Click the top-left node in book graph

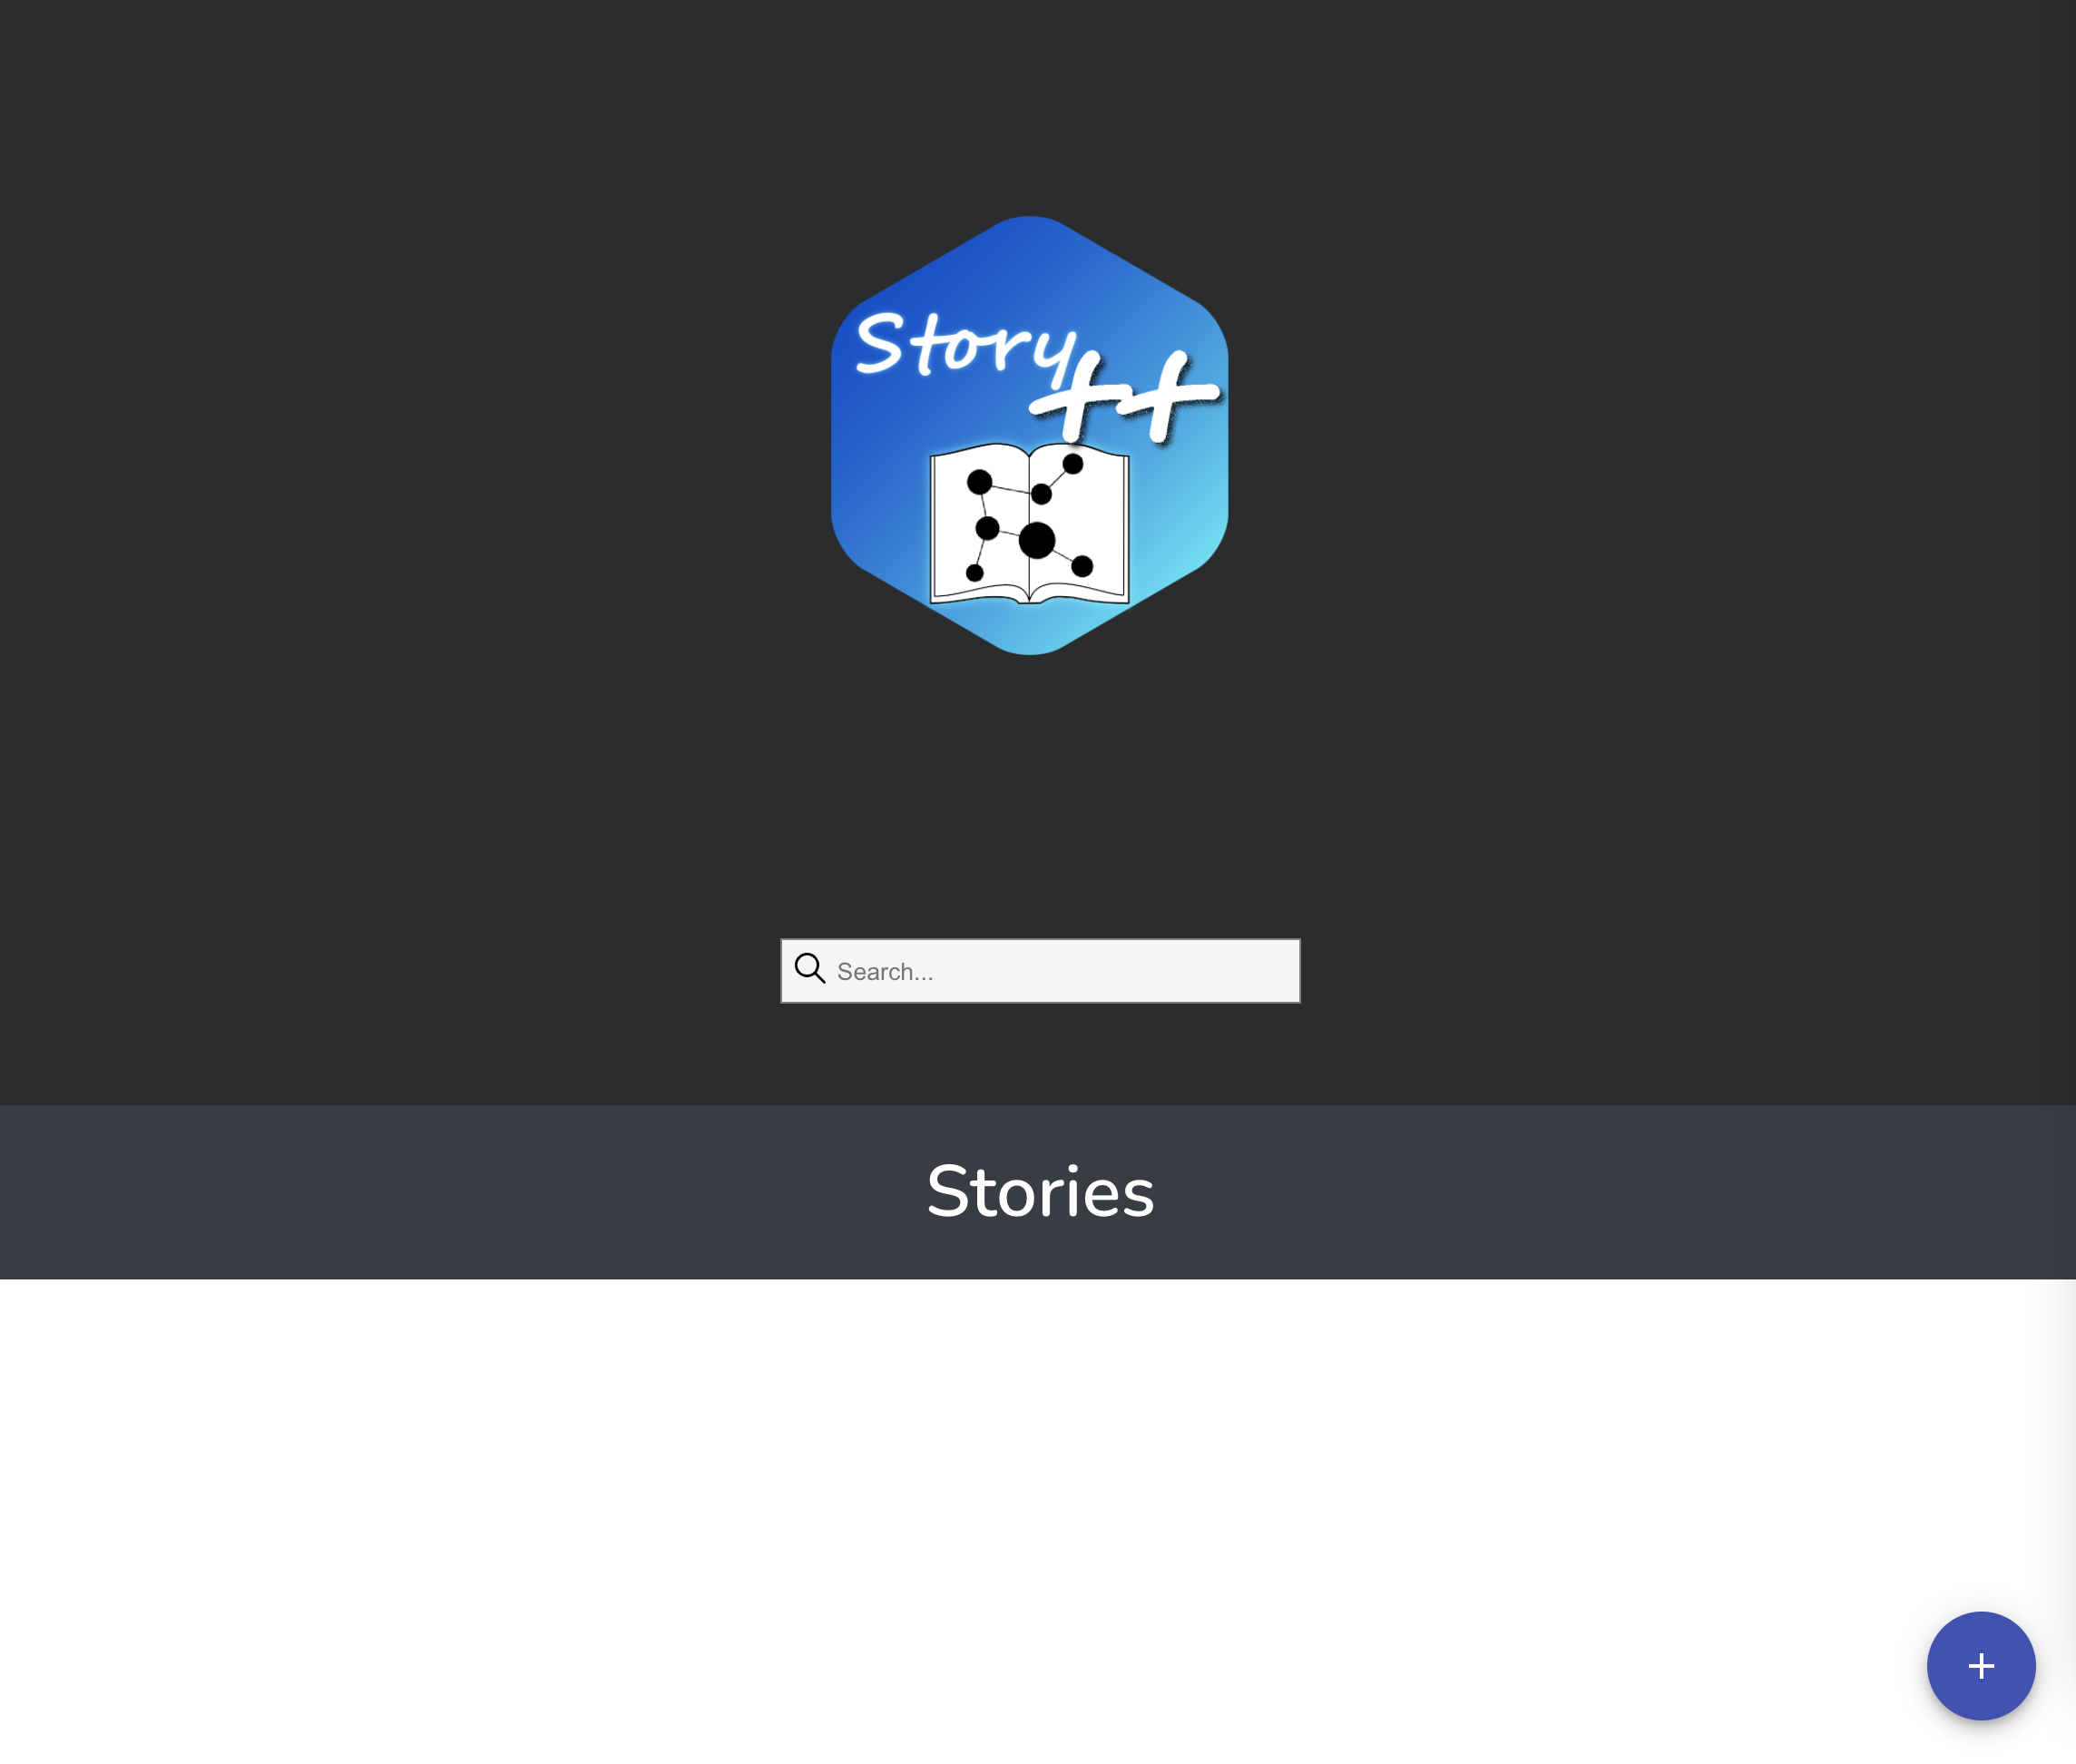click(979, 483)
